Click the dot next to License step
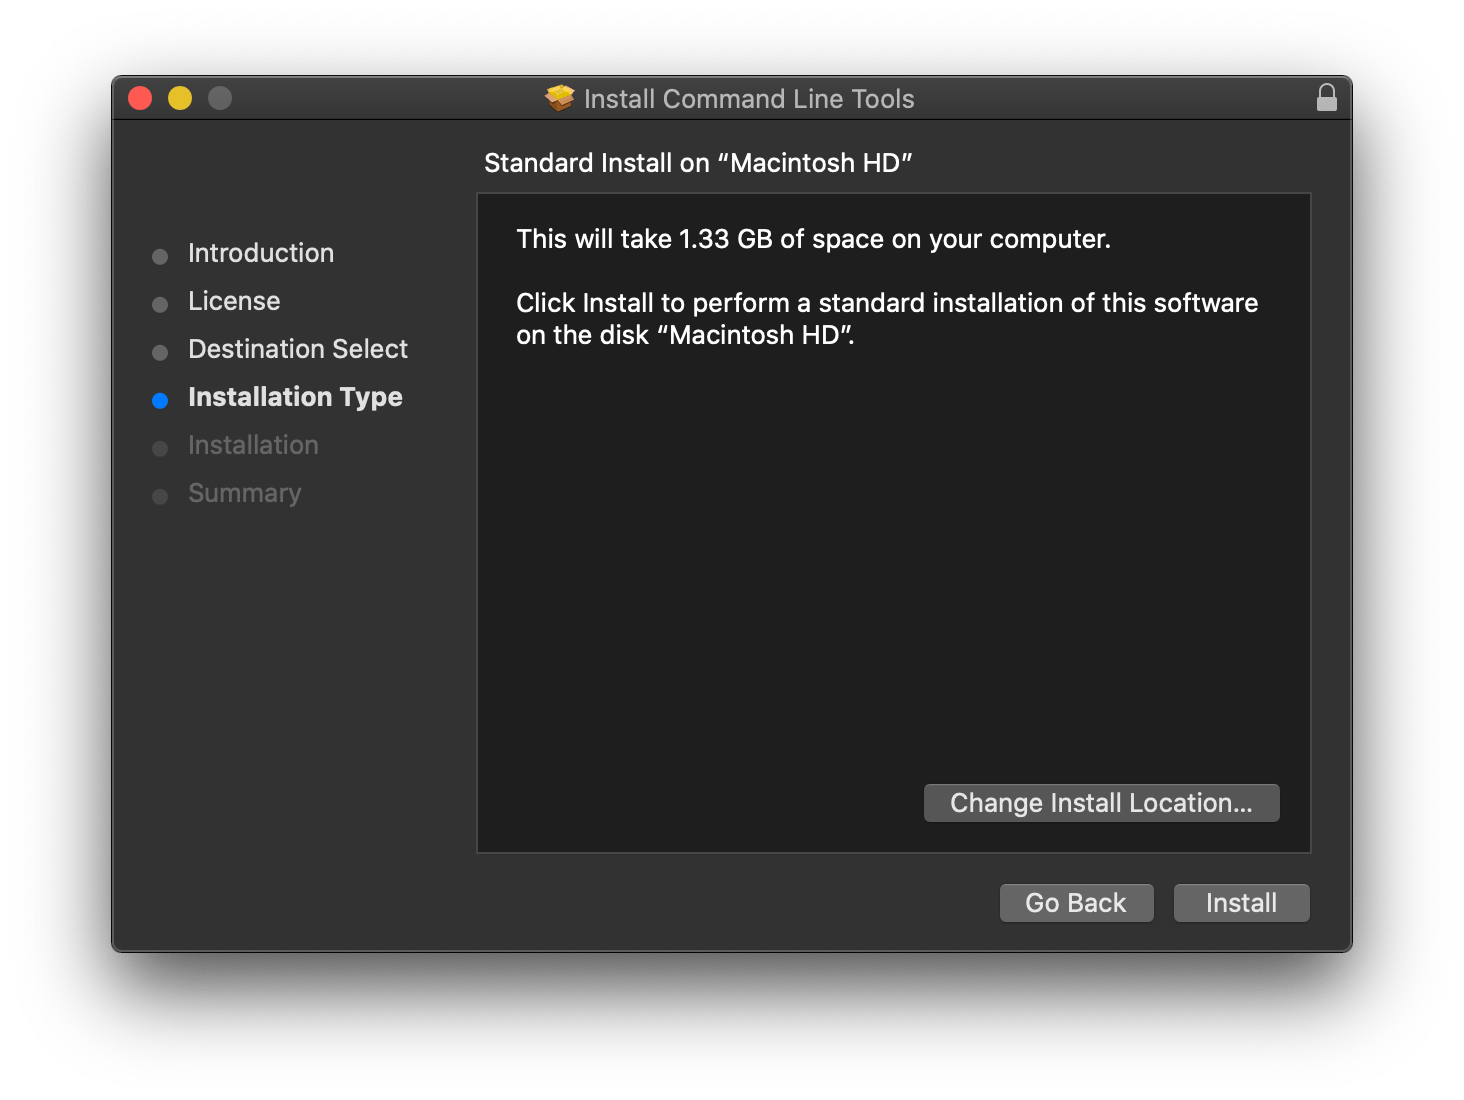1464x1100 pixels. click(x=161, y=304)
